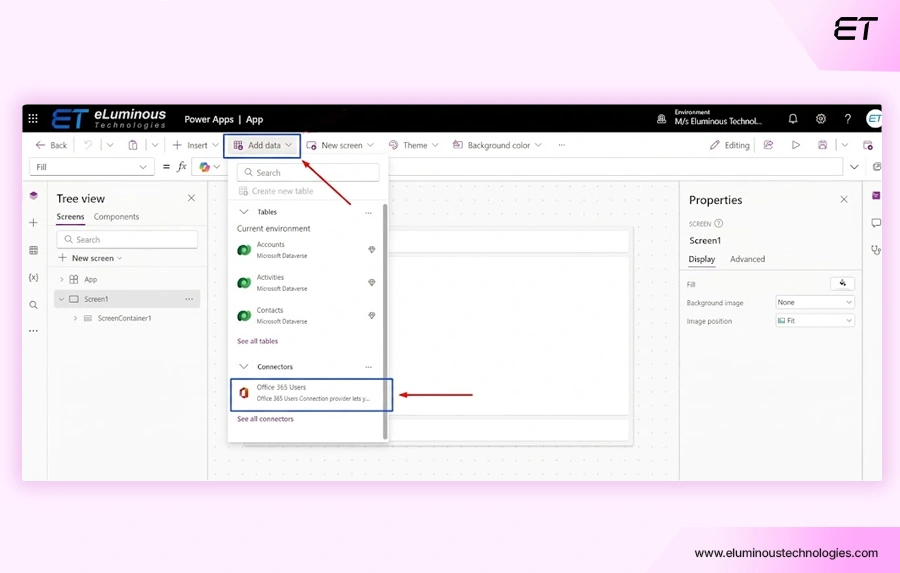Image resolution: width=900 pixels, height=573 pixels.
Task: Select the Activities Dataverse table
Action: tap(306, 282)
